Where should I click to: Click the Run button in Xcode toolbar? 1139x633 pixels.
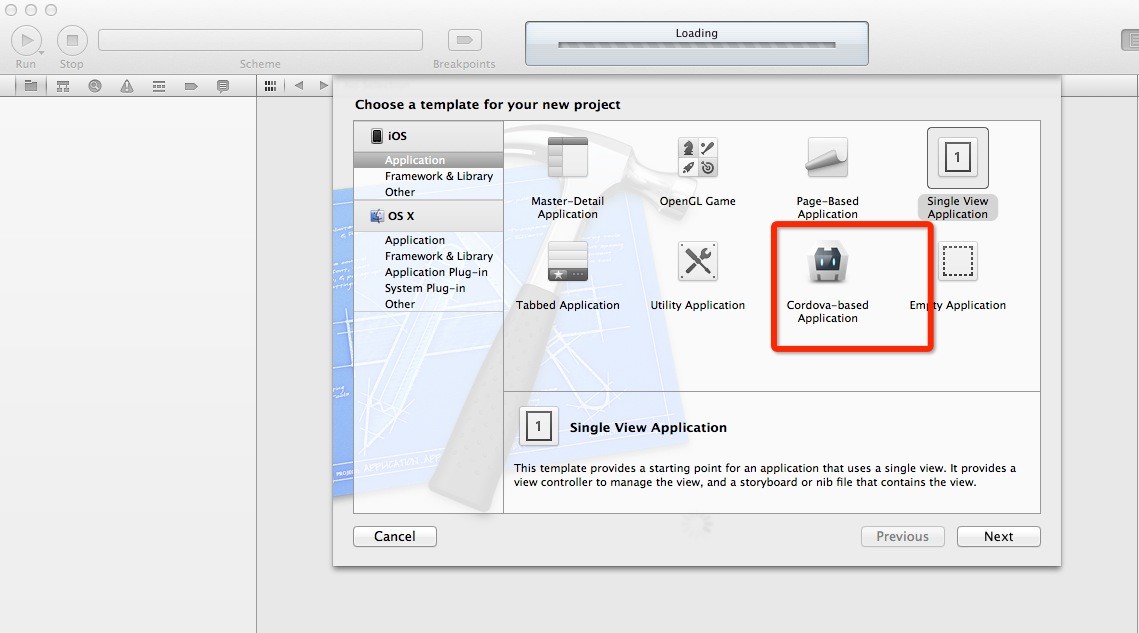(x=27, y=40)
